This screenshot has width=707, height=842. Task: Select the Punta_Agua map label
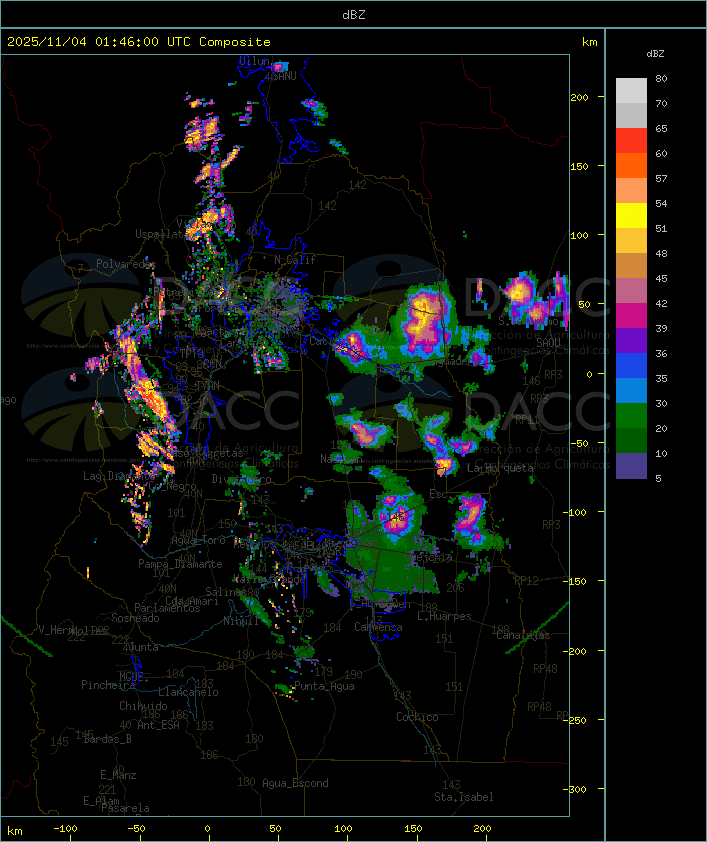(324, 686)
